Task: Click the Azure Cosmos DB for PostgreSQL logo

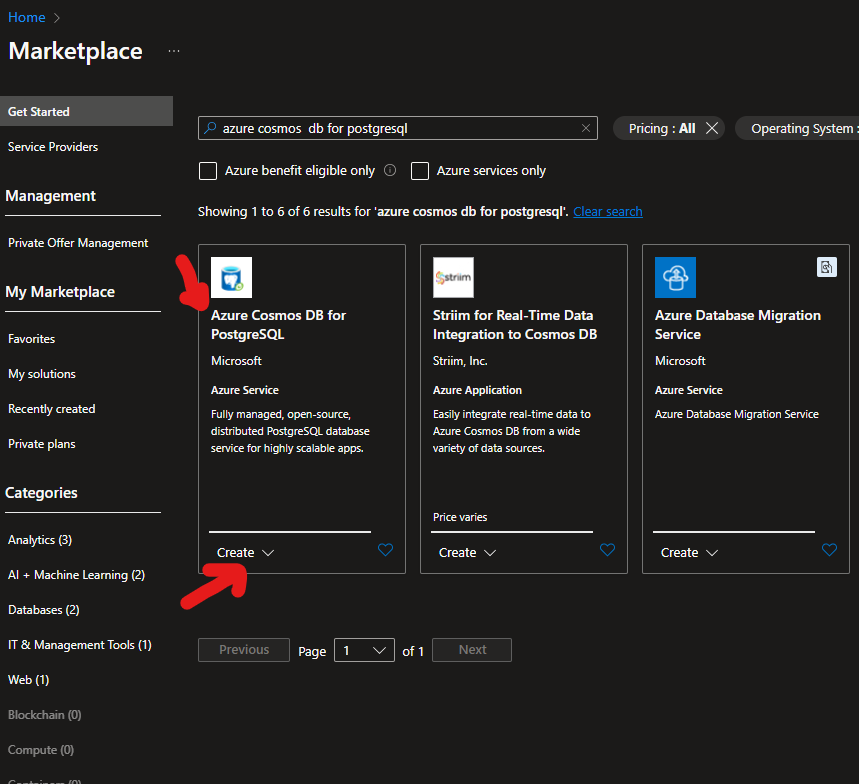Action: (x=231, y=277)
